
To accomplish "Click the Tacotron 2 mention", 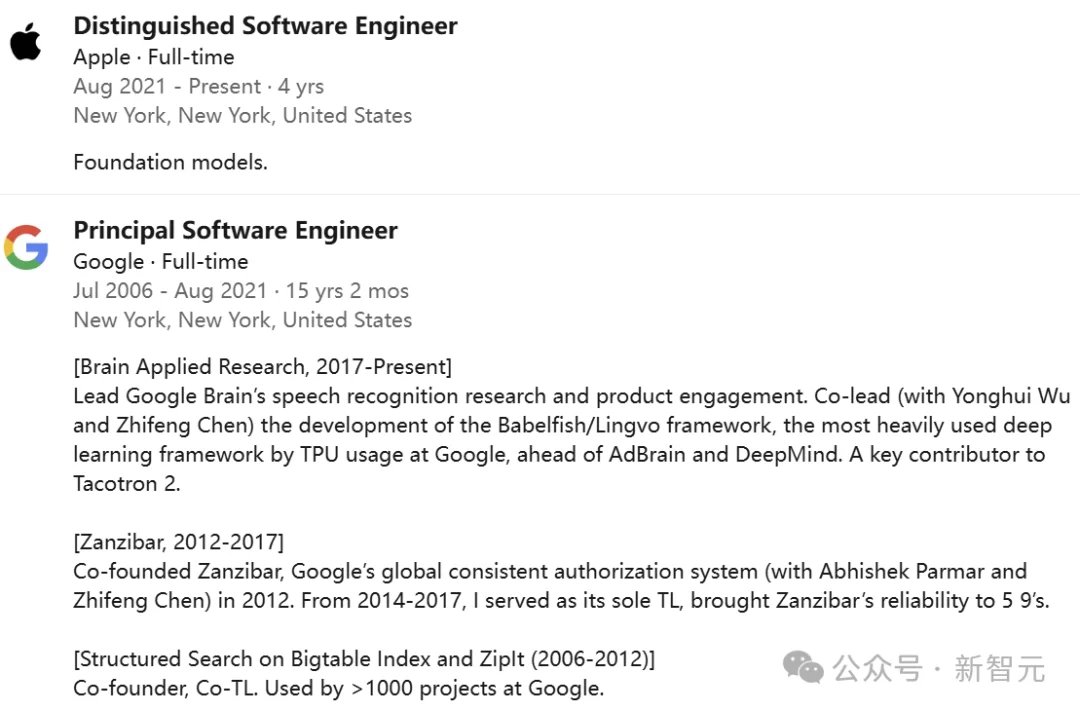I will coord(126,484).
